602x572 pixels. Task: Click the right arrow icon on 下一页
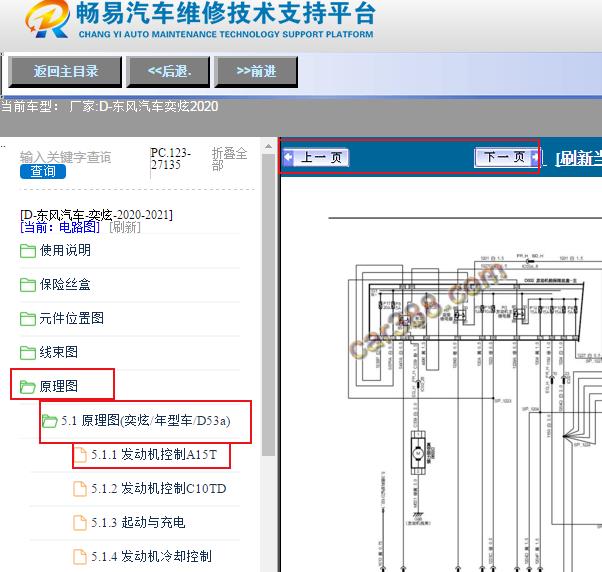point(534,157)
